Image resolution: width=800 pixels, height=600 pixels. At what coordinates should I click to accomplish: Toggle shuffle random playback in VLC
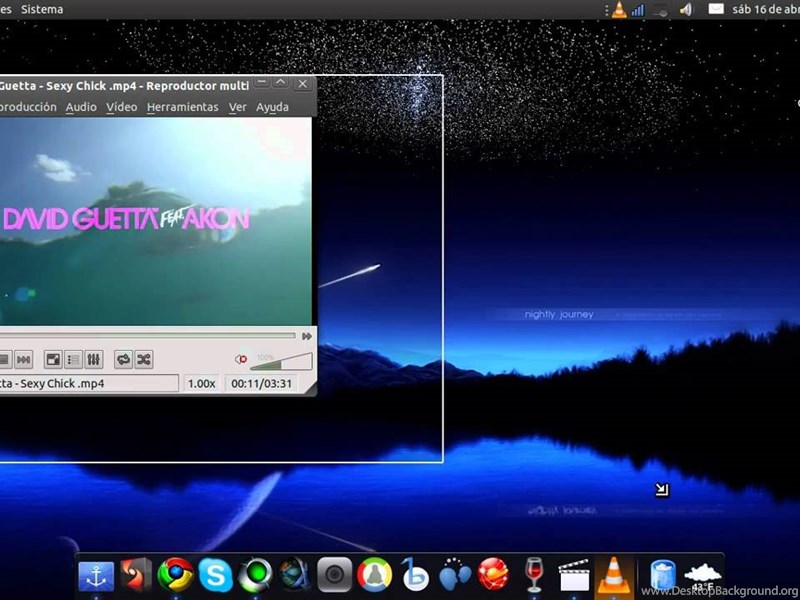click(x=144, y=360)
